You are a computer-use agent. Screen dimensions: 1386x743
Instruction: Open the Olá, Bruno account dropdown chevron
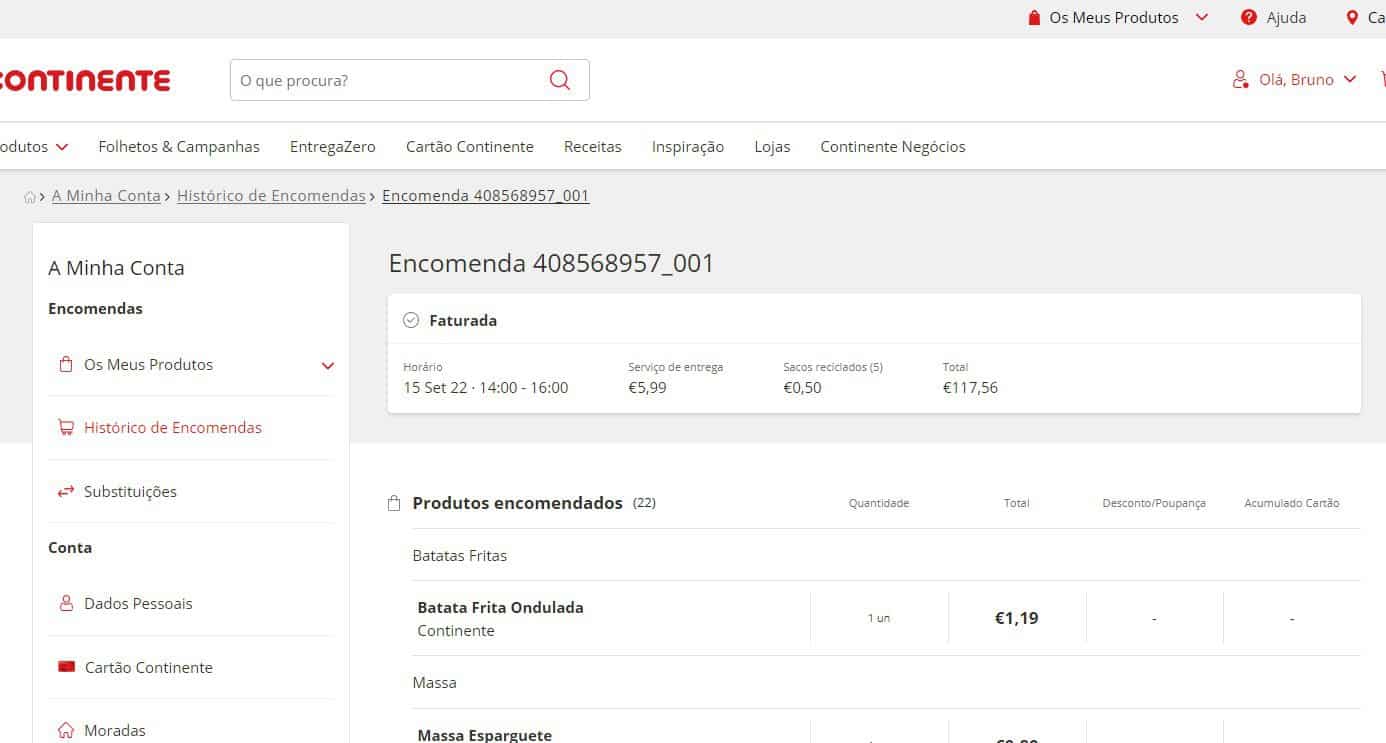pos(1350,79)
